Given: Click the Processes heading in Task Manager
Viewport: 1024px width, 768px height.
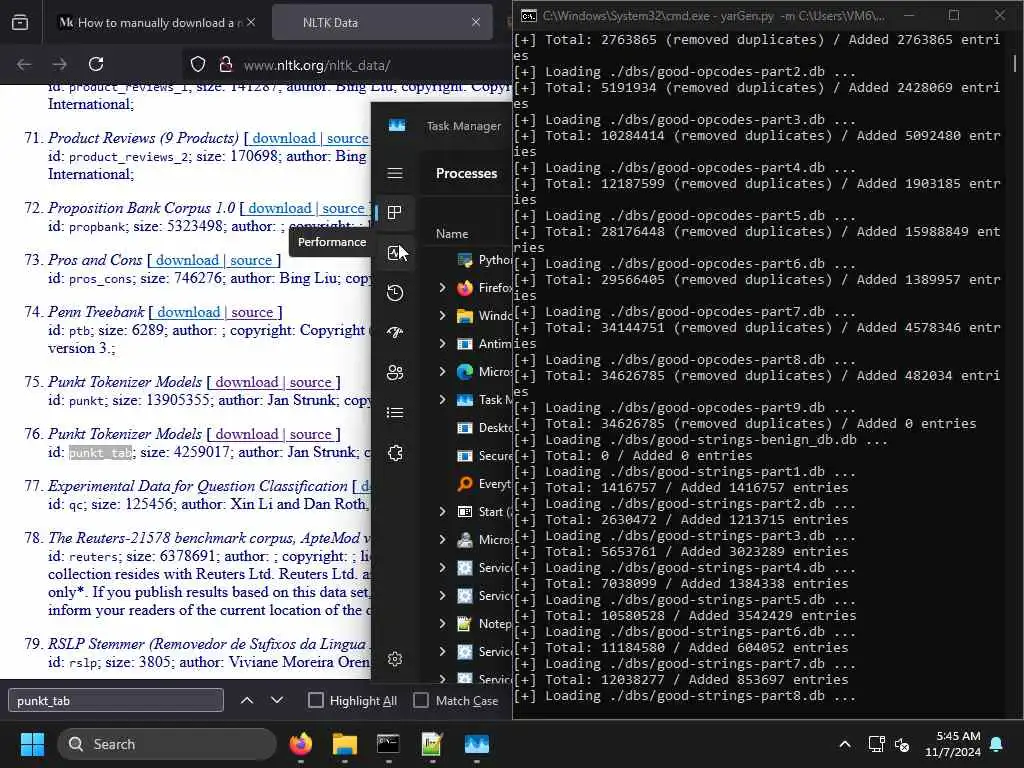Looking at the screenshot, I should [x=466, y=173].
